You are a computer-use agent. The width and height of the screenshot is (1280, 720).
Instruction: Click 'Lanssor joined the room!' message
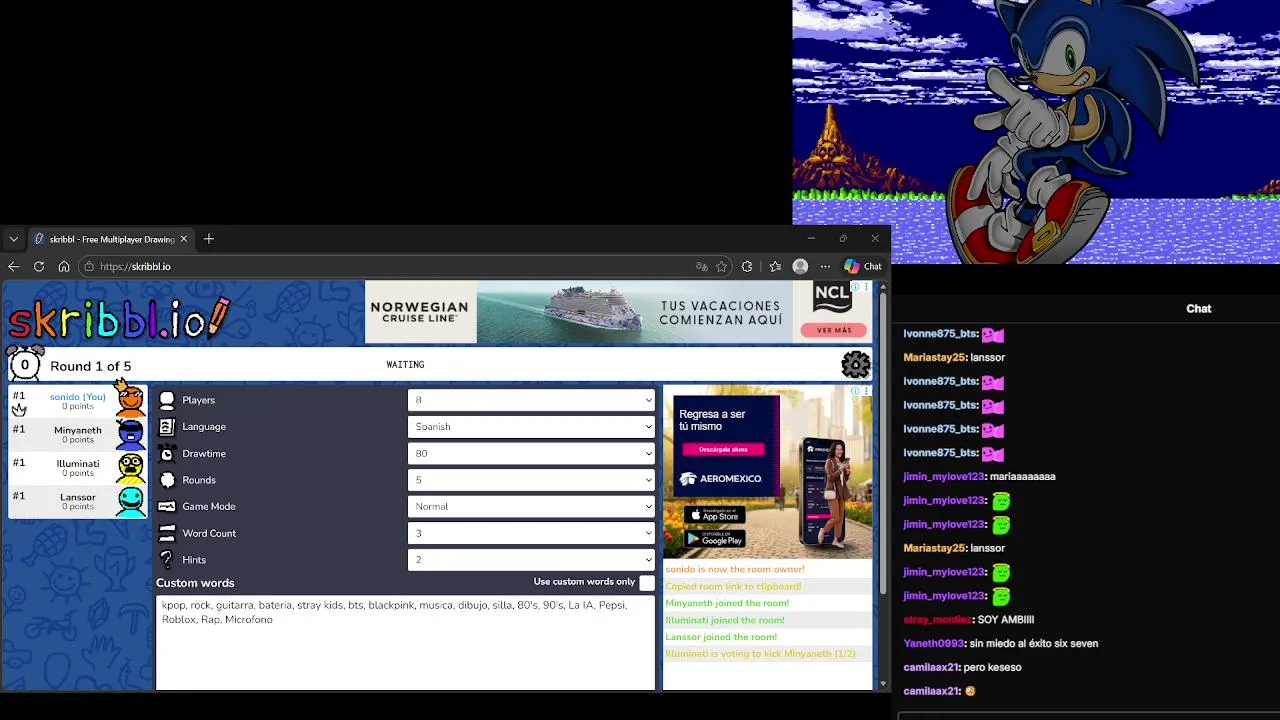(721, 637)
